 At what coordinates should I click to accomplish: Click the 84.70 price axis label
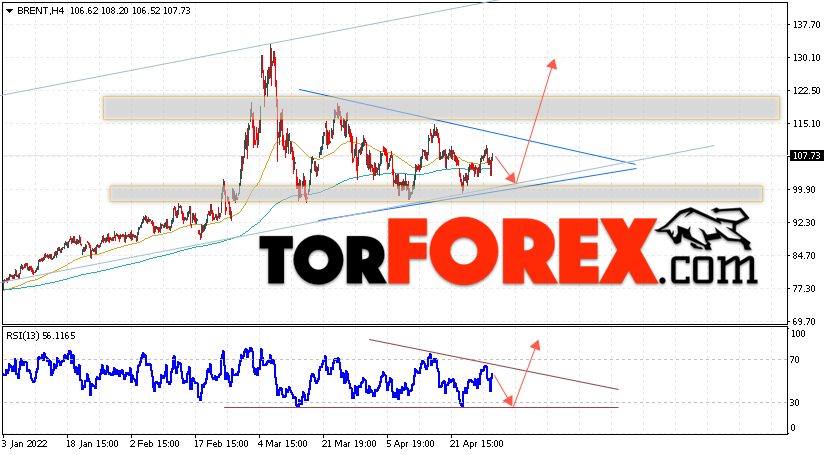804,256
